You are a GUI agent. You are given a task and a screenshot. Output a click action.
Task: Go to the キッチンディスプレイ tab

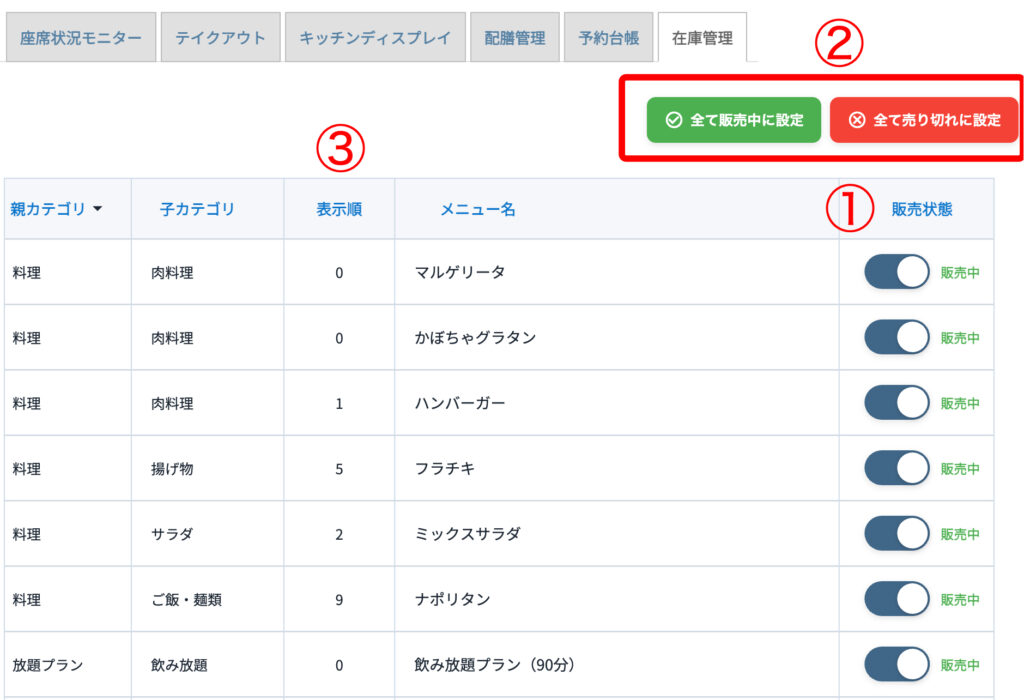(375, 38)
